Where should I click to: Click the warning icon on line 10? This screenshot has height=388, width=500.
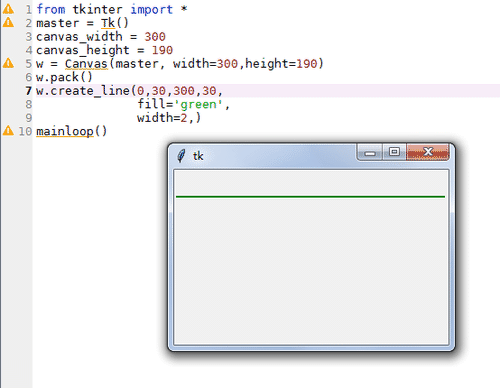click(x=8, y=131)
